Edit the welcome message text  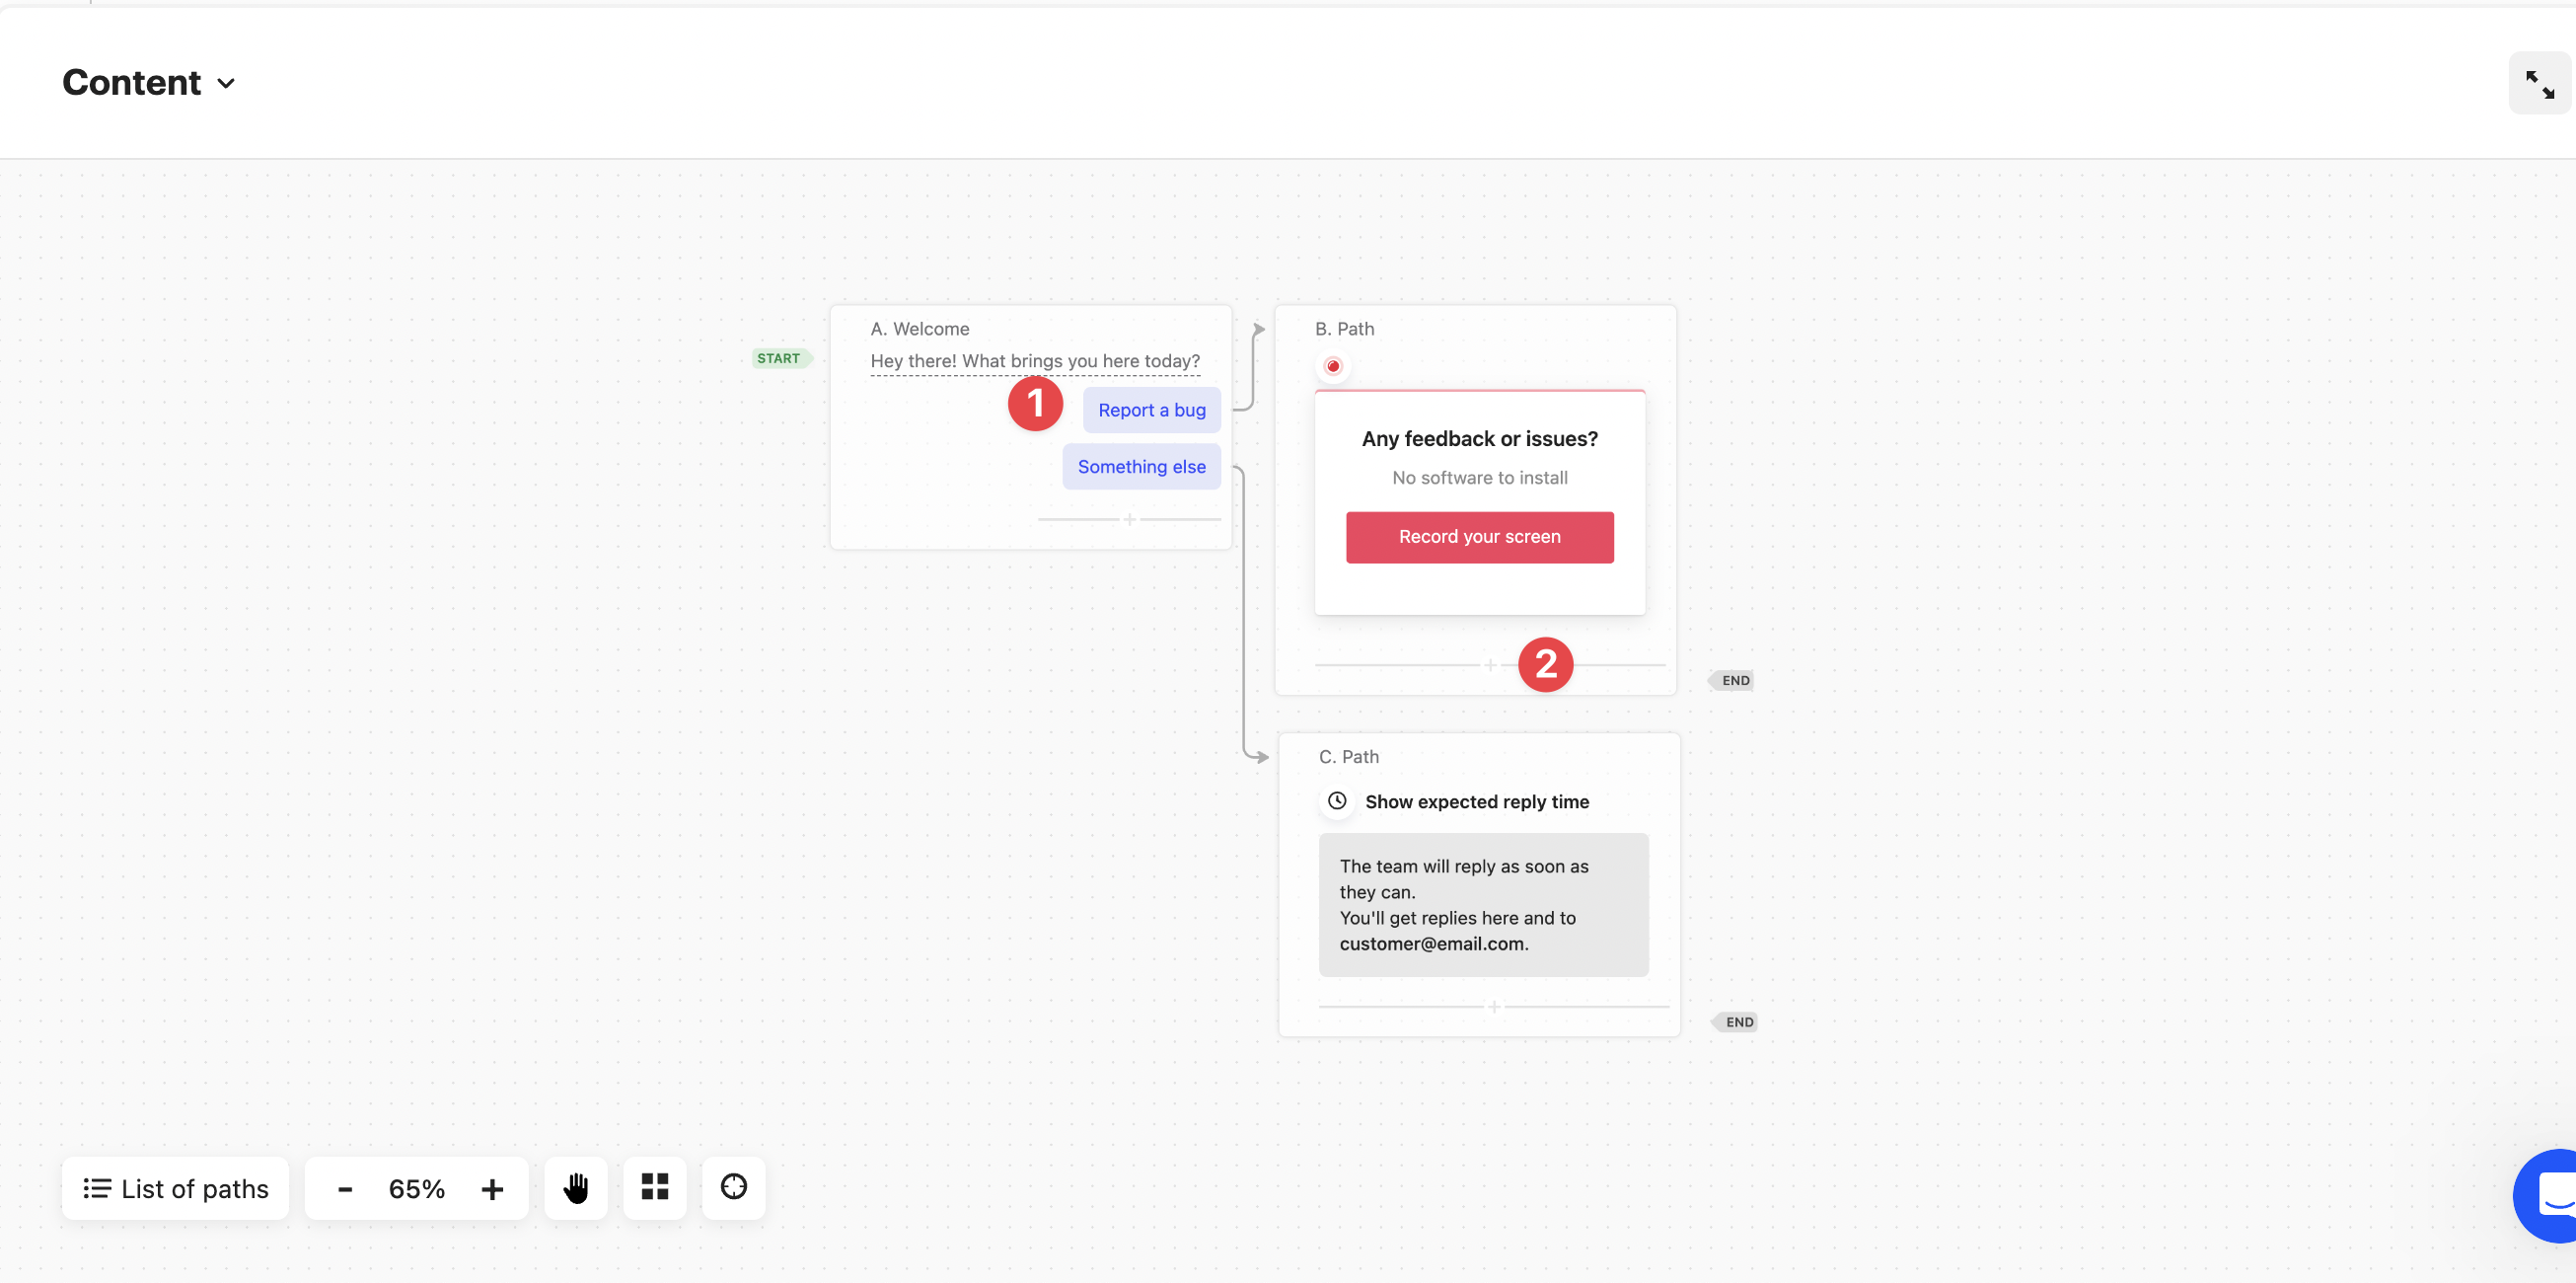pyautogui.click(x=1034, y=361)
